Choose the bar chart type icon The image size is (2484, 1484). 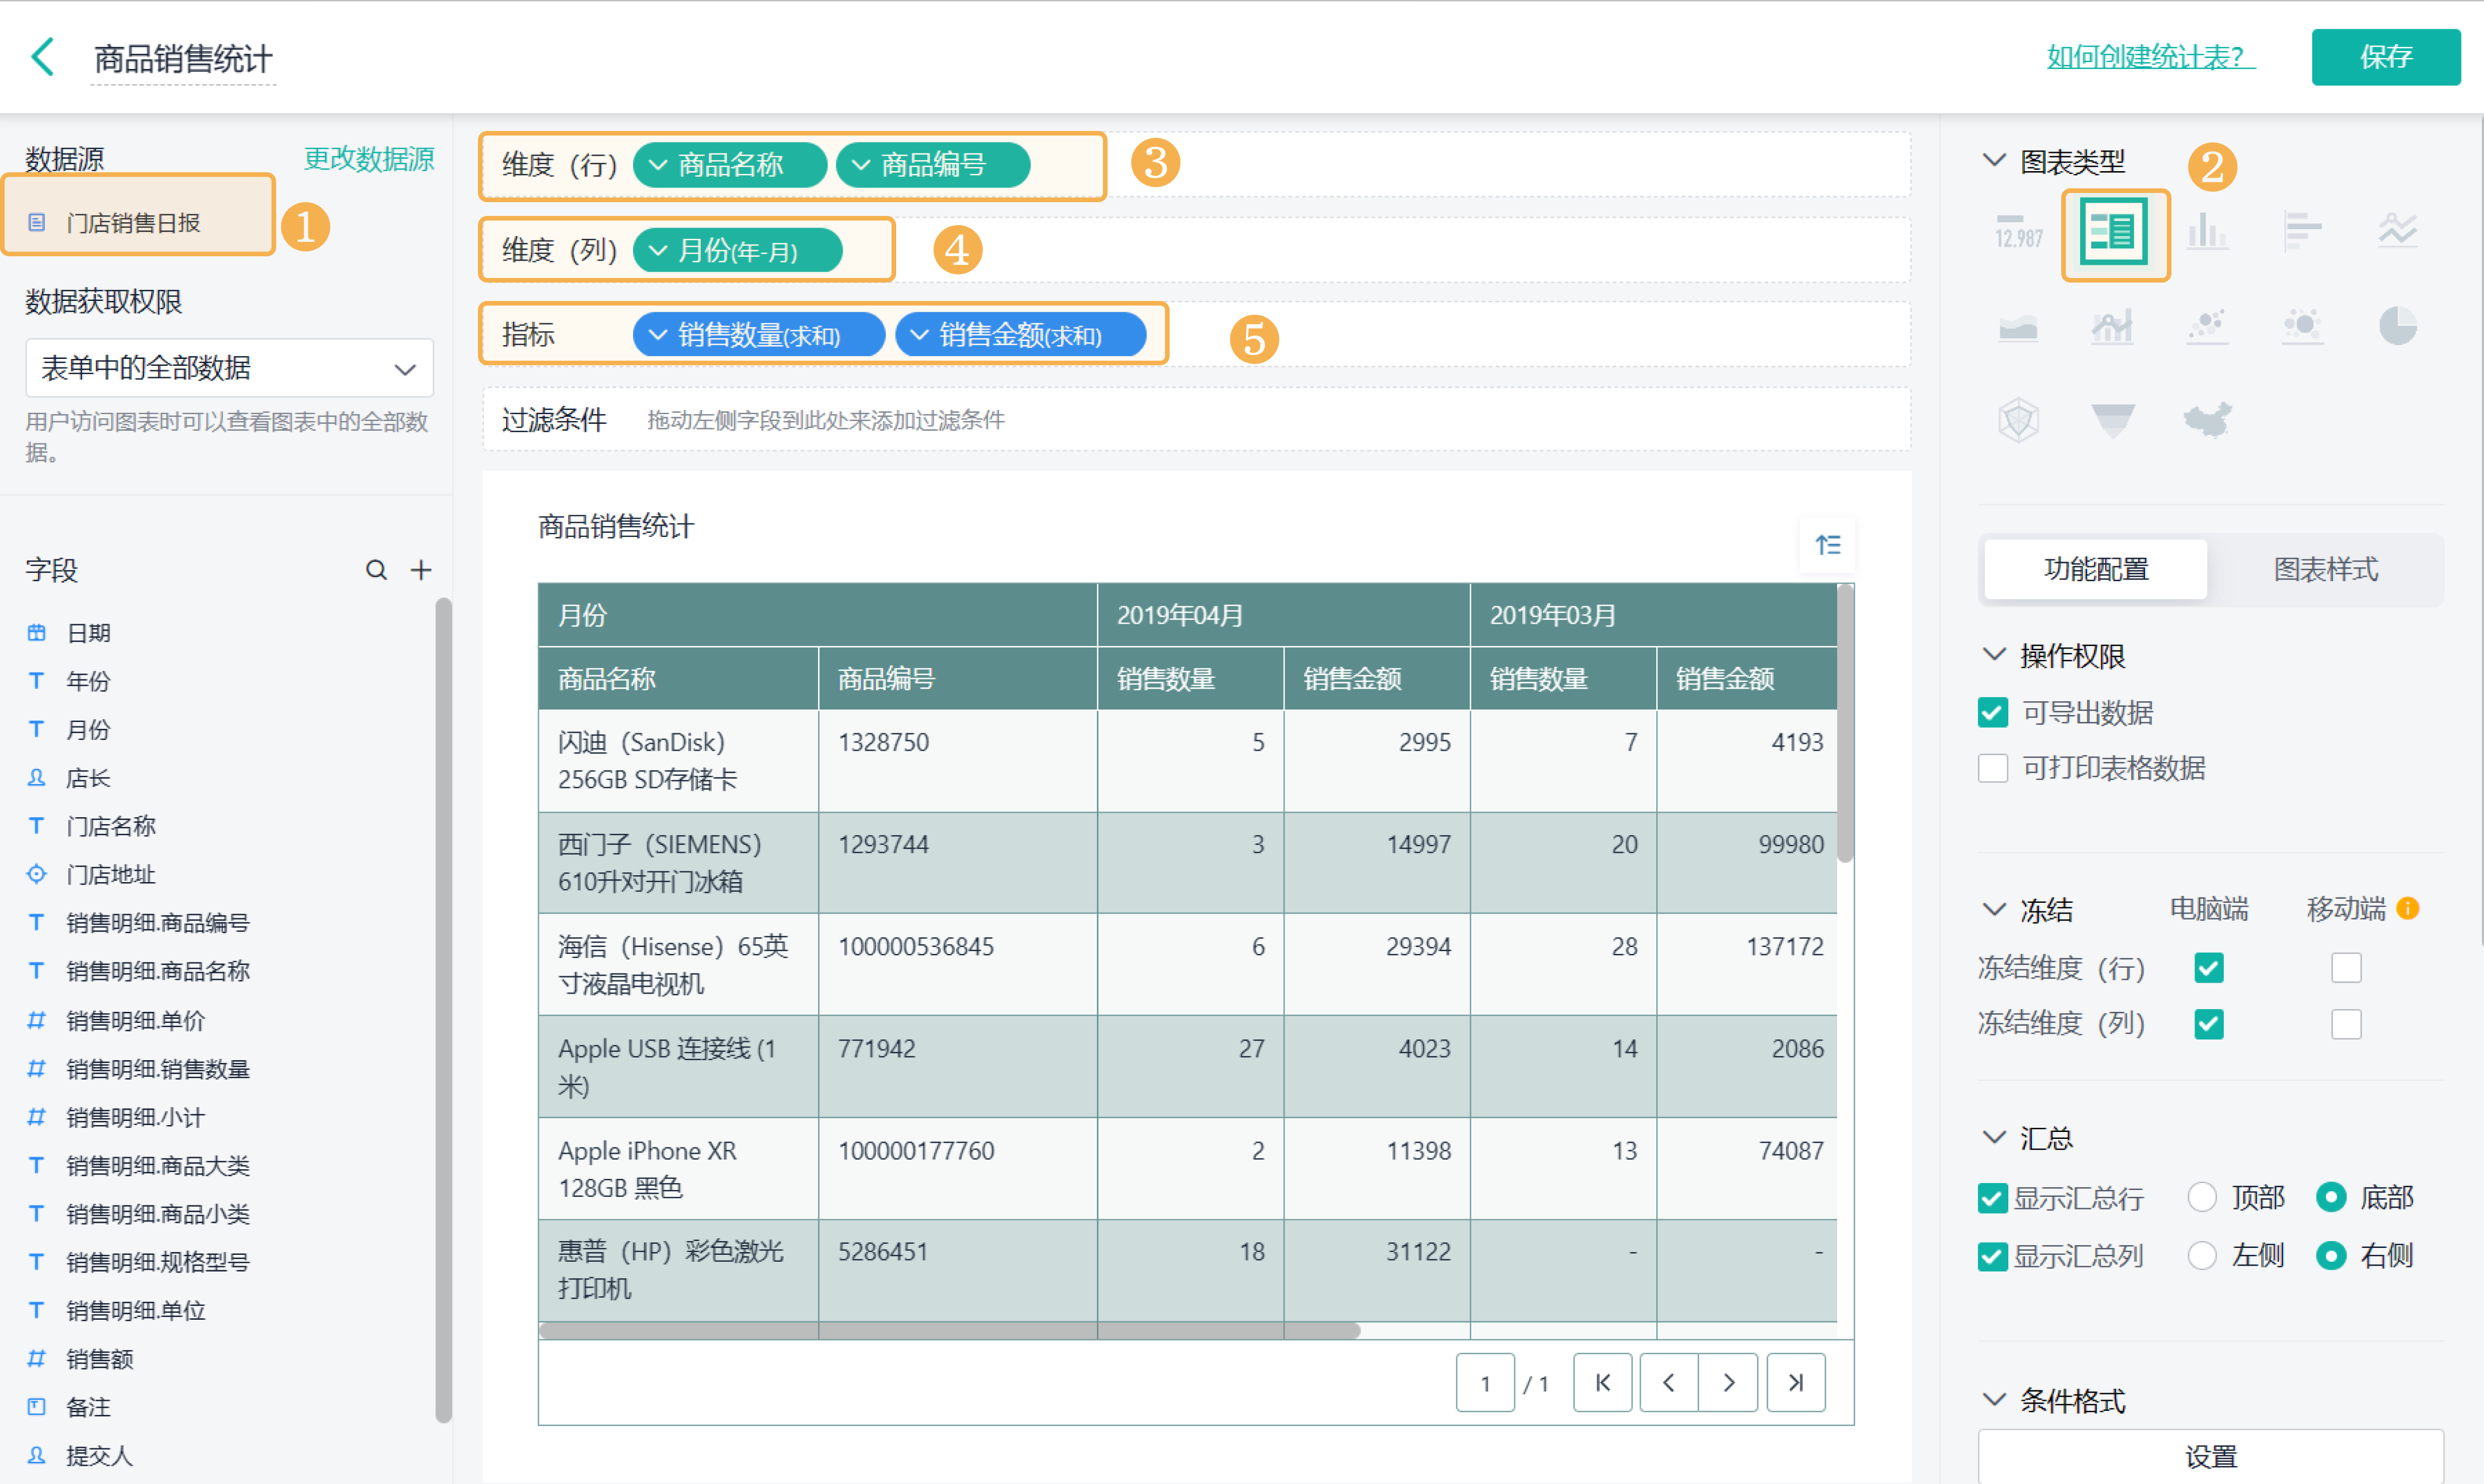(2207, 232)
